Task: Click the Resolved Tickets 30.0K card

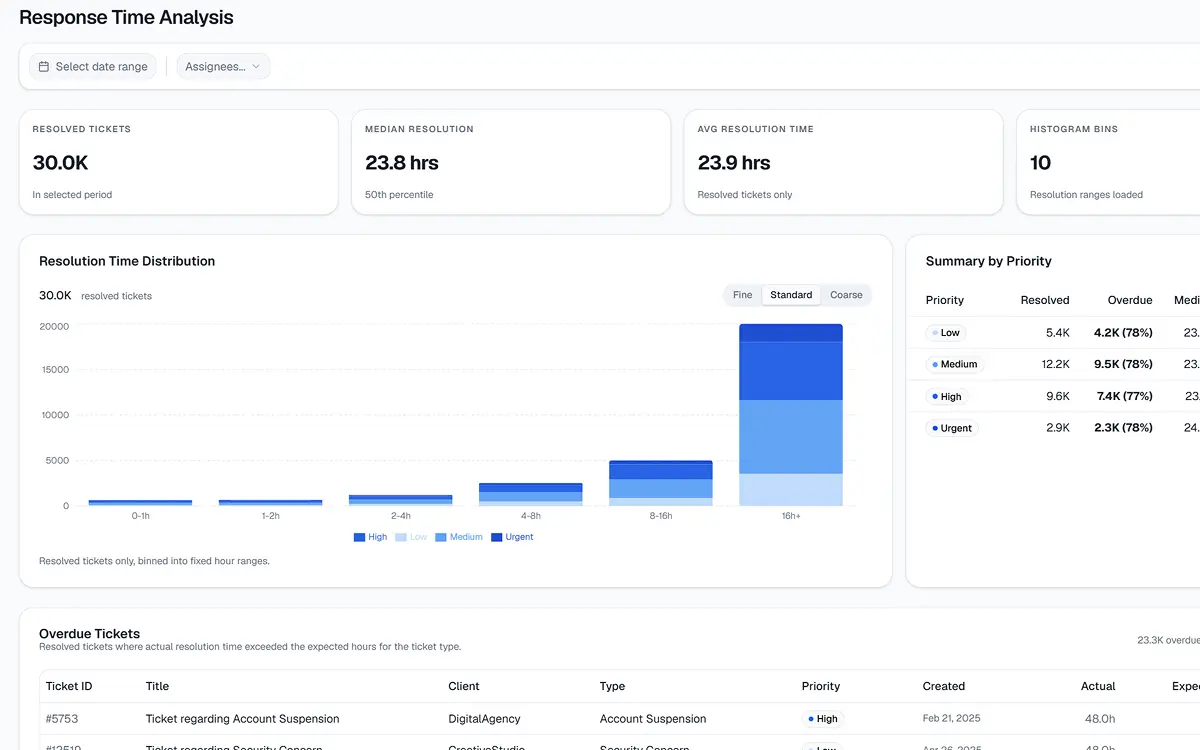Action: [178, 162]
